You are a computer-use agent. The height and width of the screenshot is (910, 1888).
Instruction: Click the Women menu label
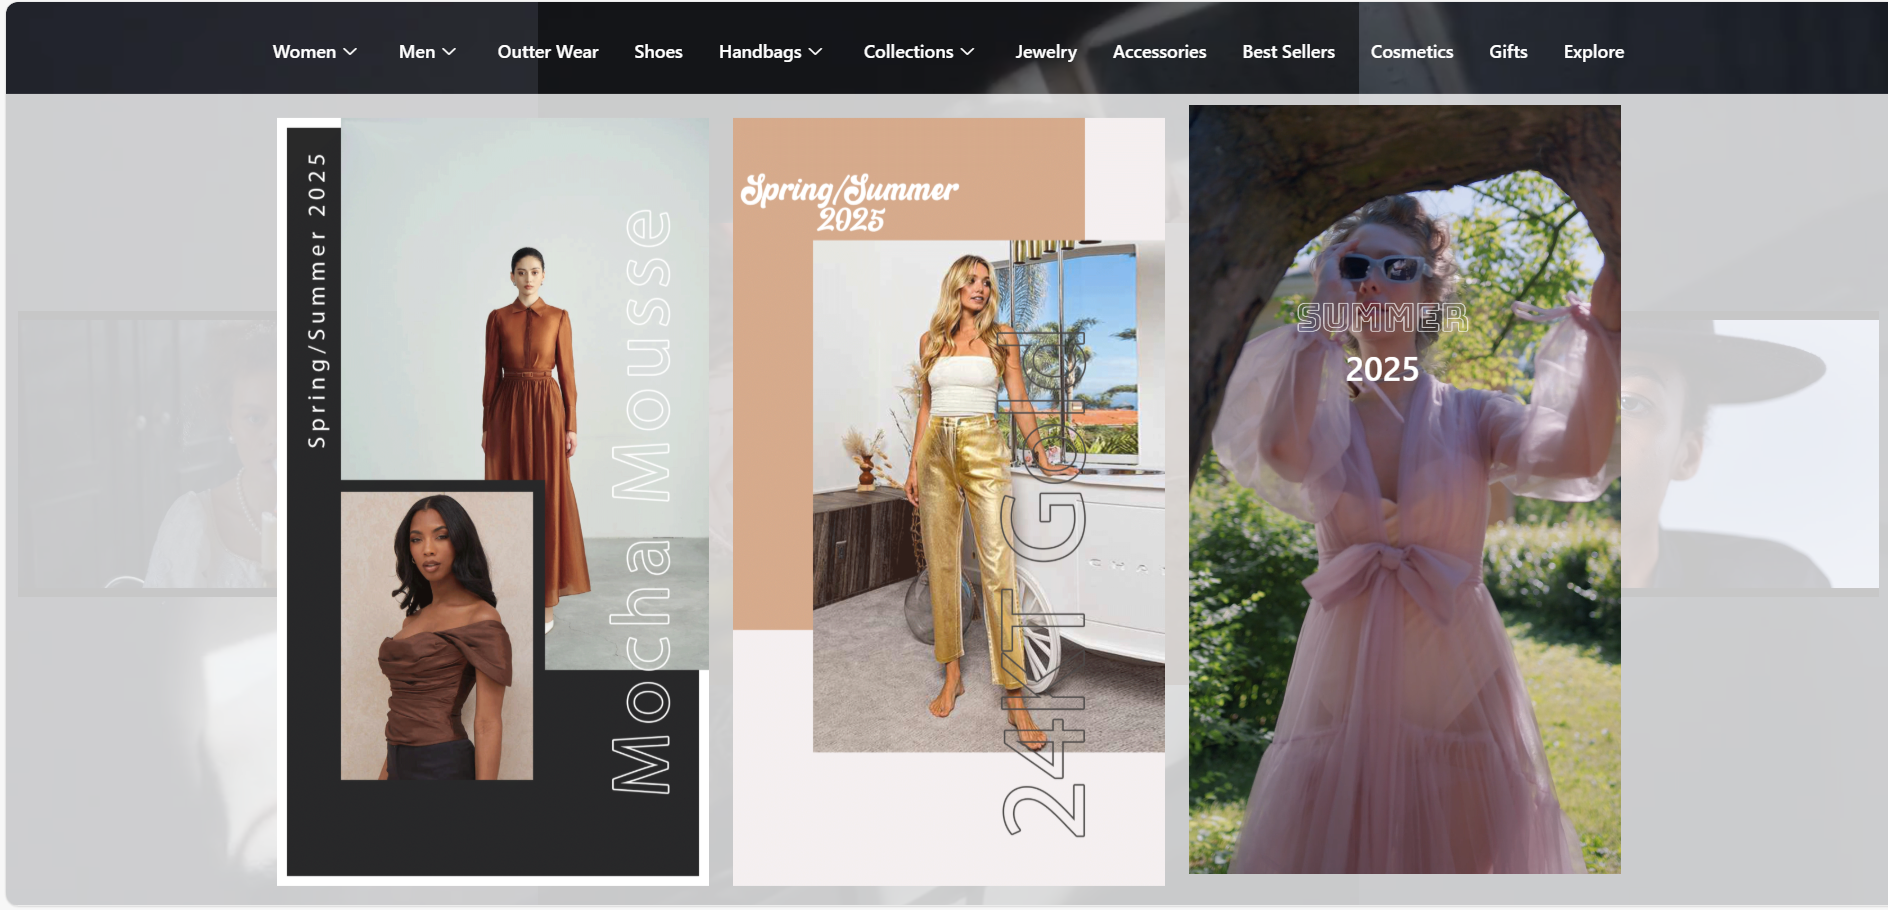point(304,52)
